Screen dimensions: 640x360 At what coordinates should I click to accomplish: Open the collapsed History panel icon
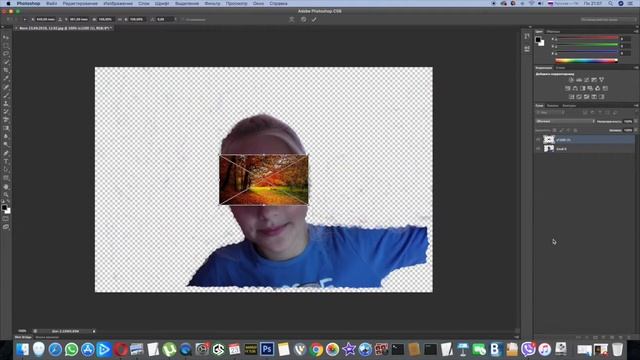click(x=527, y=37)
